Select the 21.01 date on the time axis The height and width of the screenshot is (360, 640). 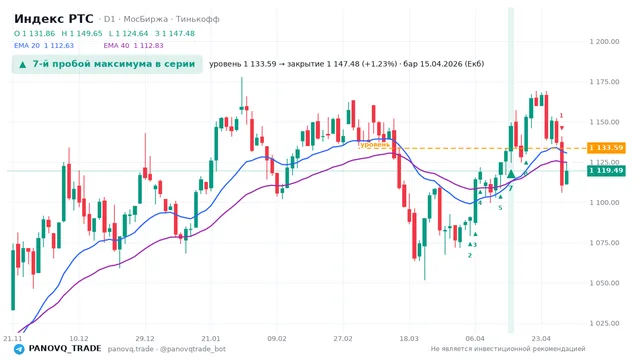click(x=211, y=339)
